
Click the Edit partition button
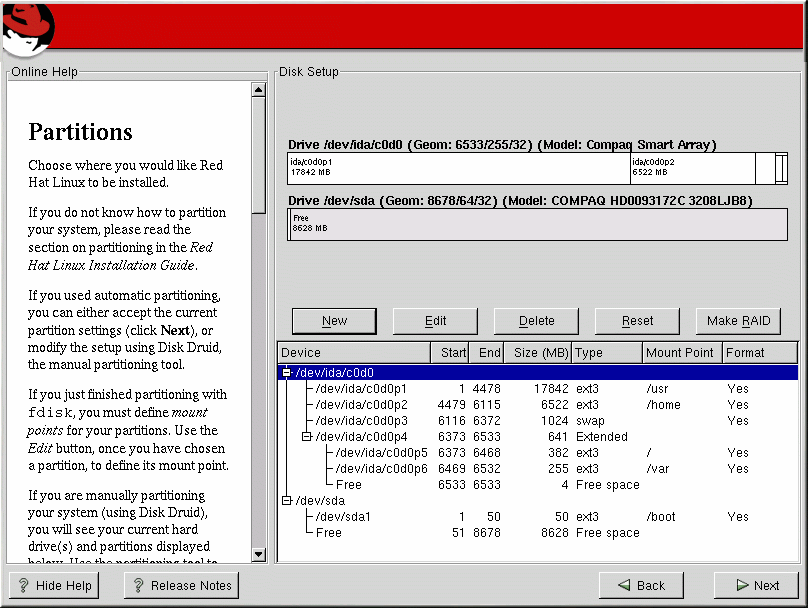435,321
